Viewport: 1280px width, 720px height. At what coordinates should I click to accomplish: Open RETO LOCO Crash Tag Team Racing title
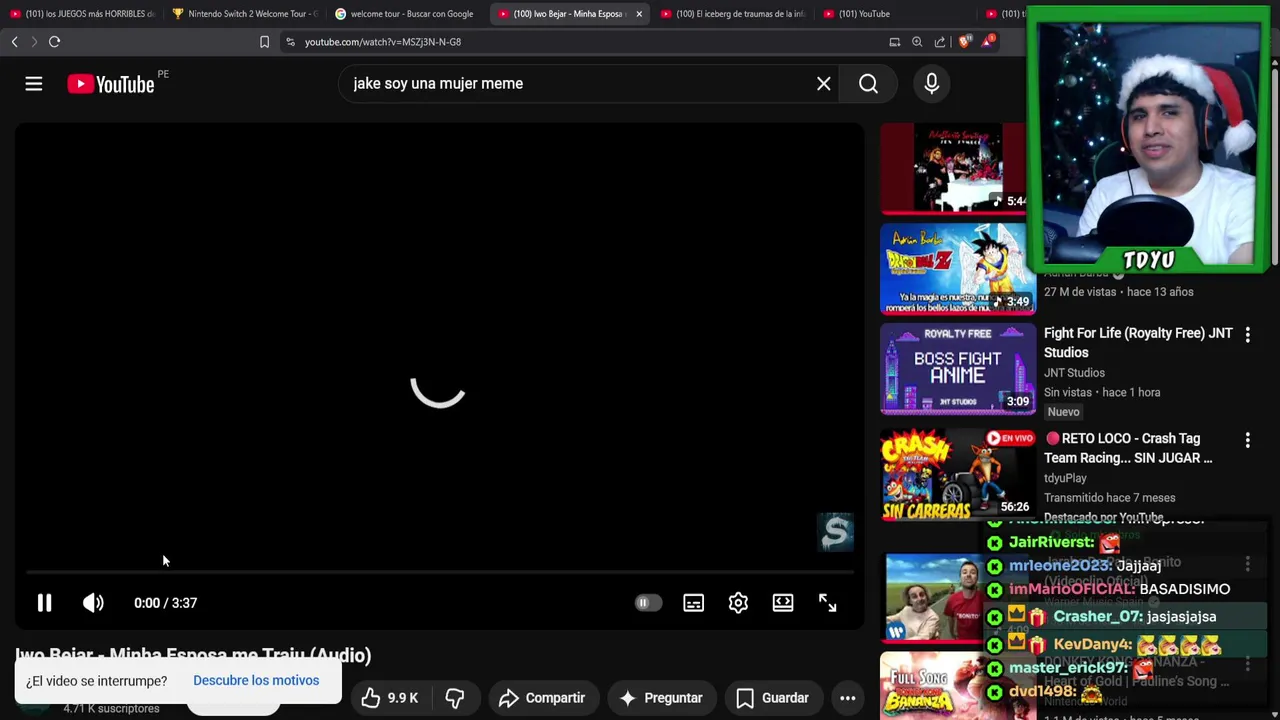click(1128, 448)
